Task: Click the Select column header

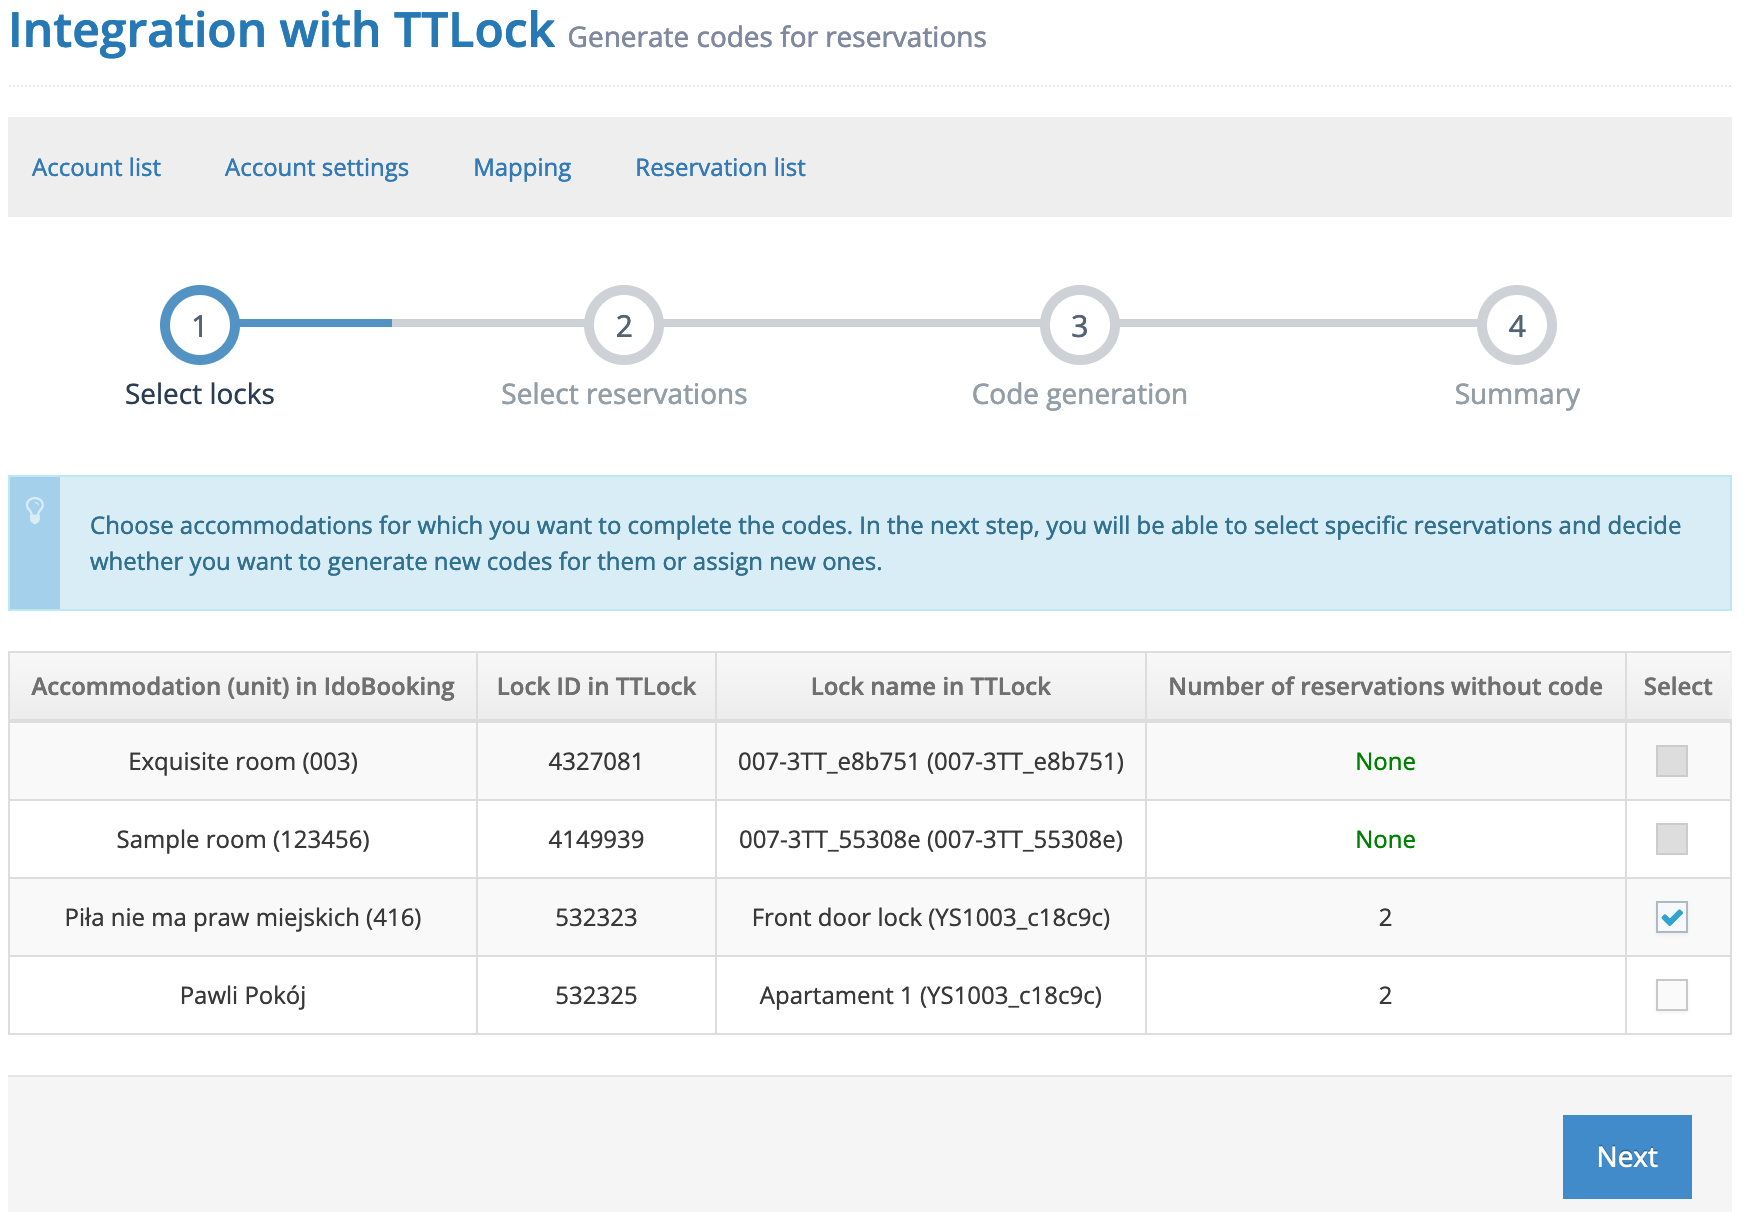Action: click(x=1677, y=686)
